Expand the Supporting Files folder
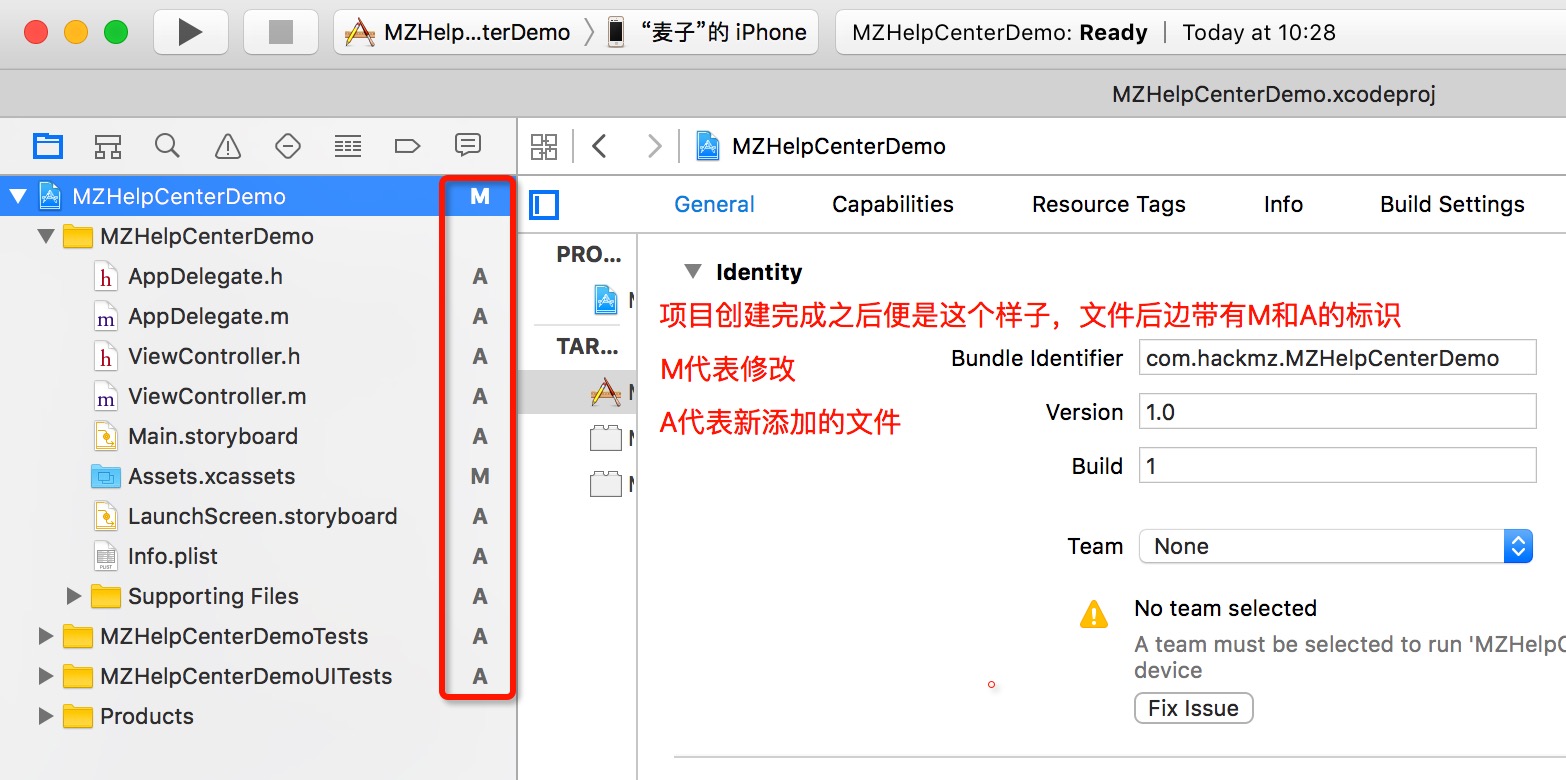 (73, 596)
